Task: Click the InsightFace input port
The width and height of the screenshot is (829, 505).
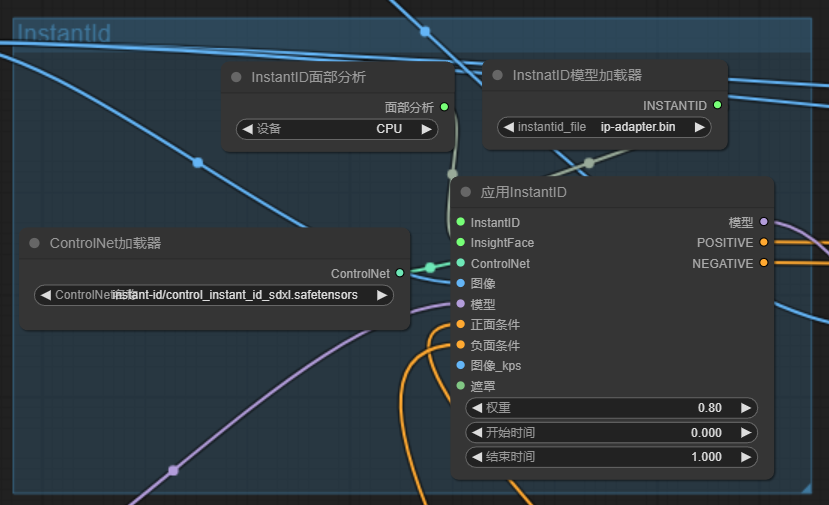Action: click(x=460, y=242)
